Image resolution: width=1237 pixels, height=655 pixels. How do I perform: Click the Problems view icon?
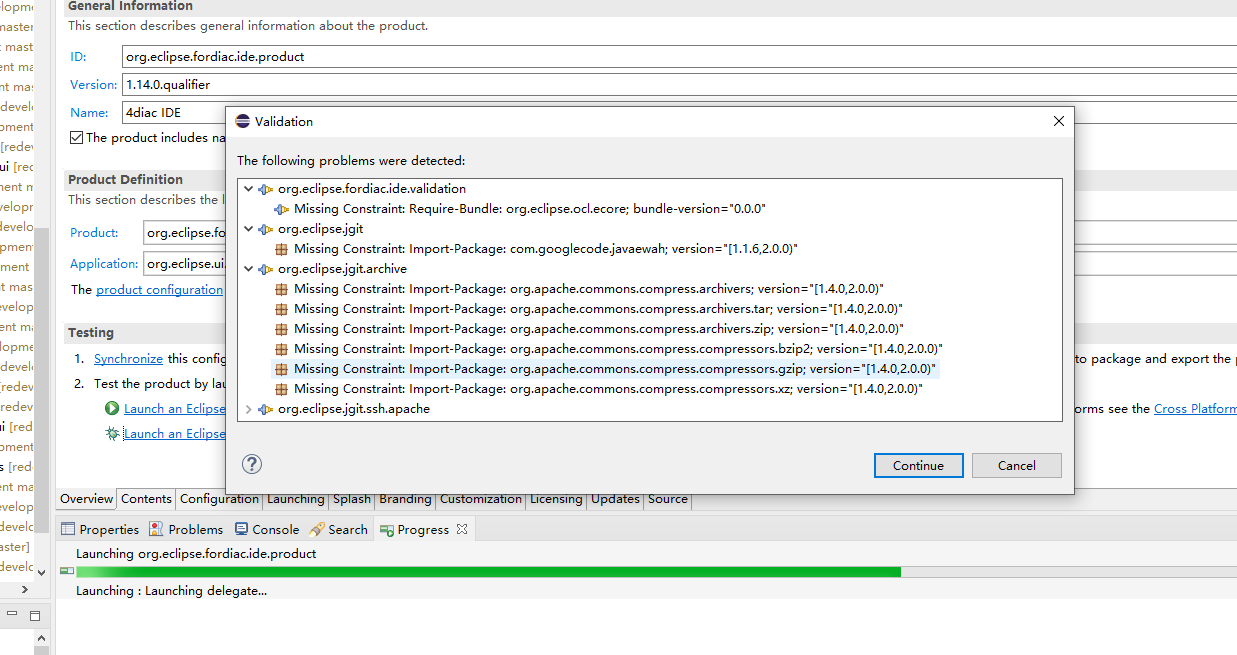(x=157, y=529)
